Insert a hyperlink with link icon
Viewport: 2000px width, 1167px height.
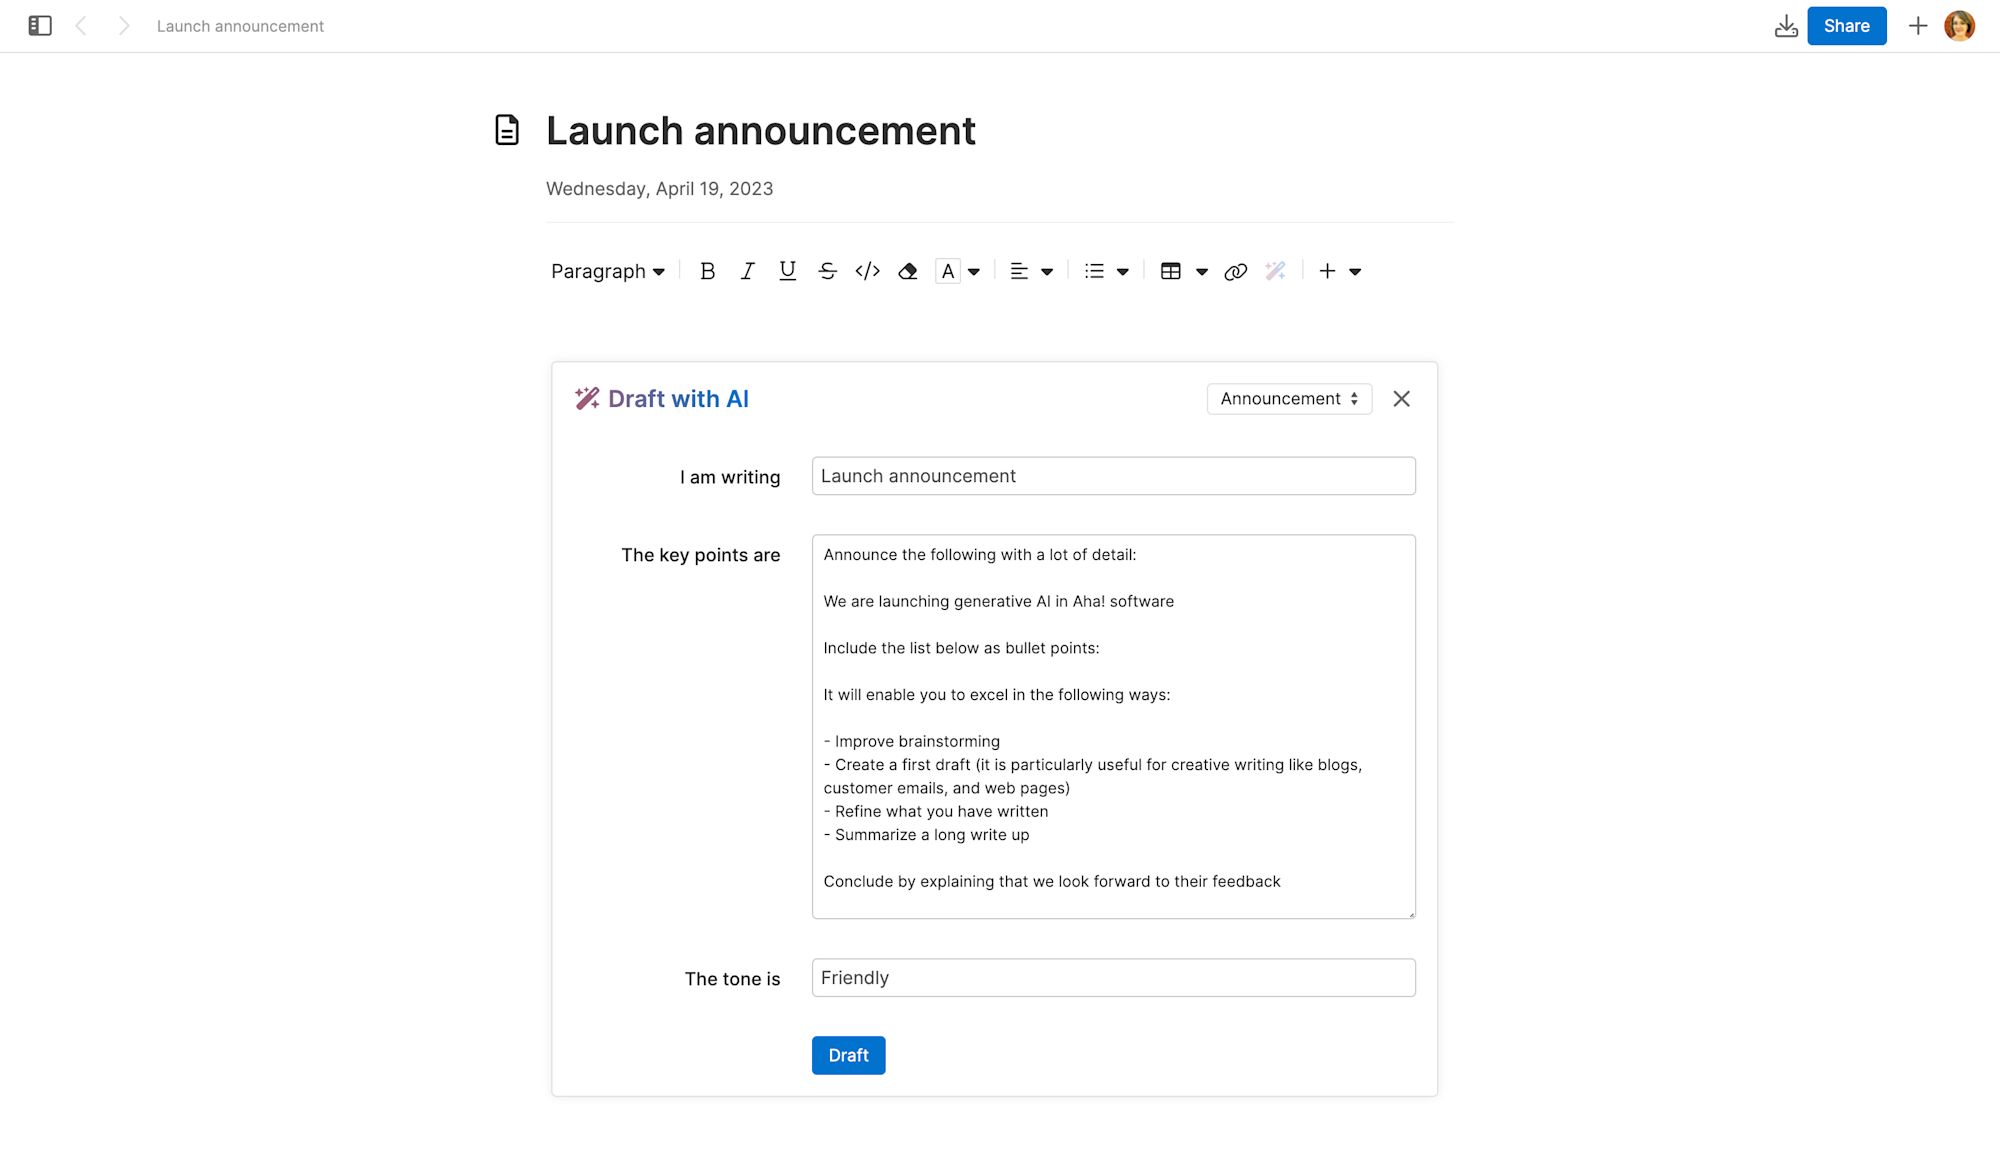coord(1235,271)
